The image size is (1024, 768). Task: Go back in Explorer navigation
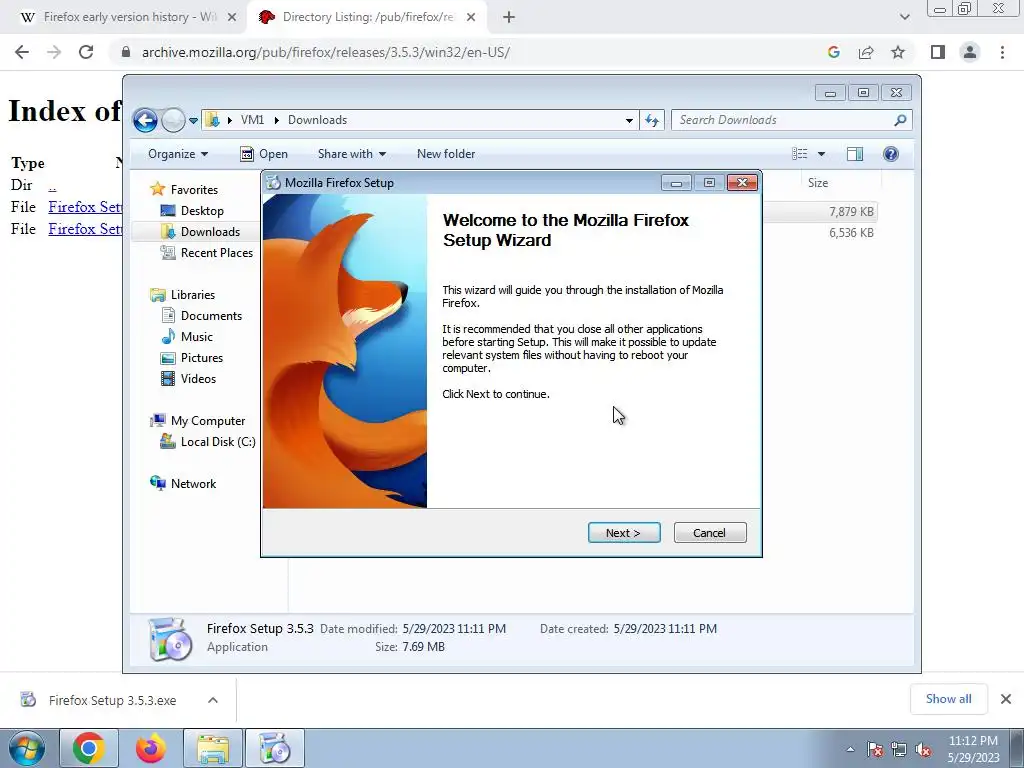pos(145,120)
